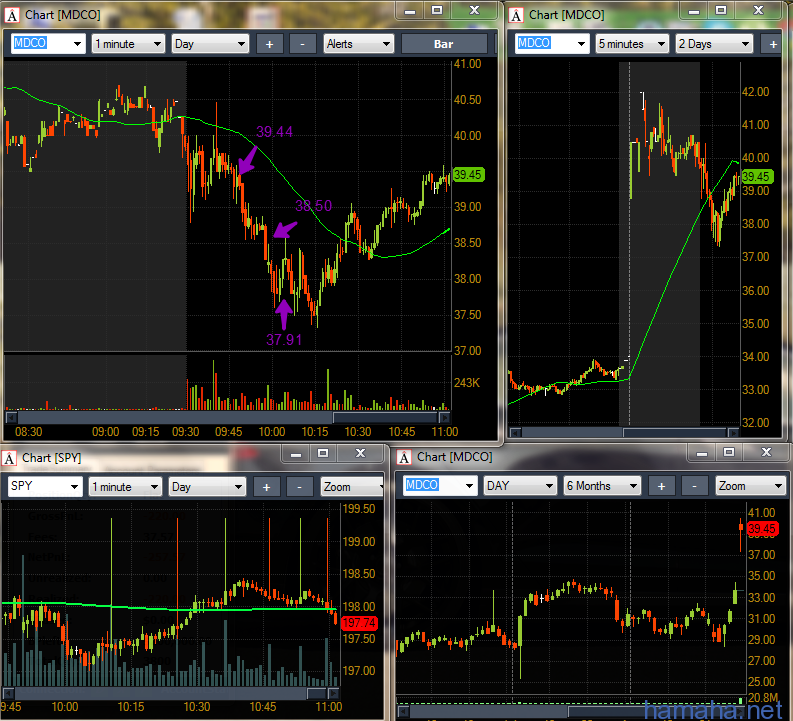793x721 pixels.
Task: Click 09:30 time label on MDCO 1 minute axis
Action: pos(186,432)
